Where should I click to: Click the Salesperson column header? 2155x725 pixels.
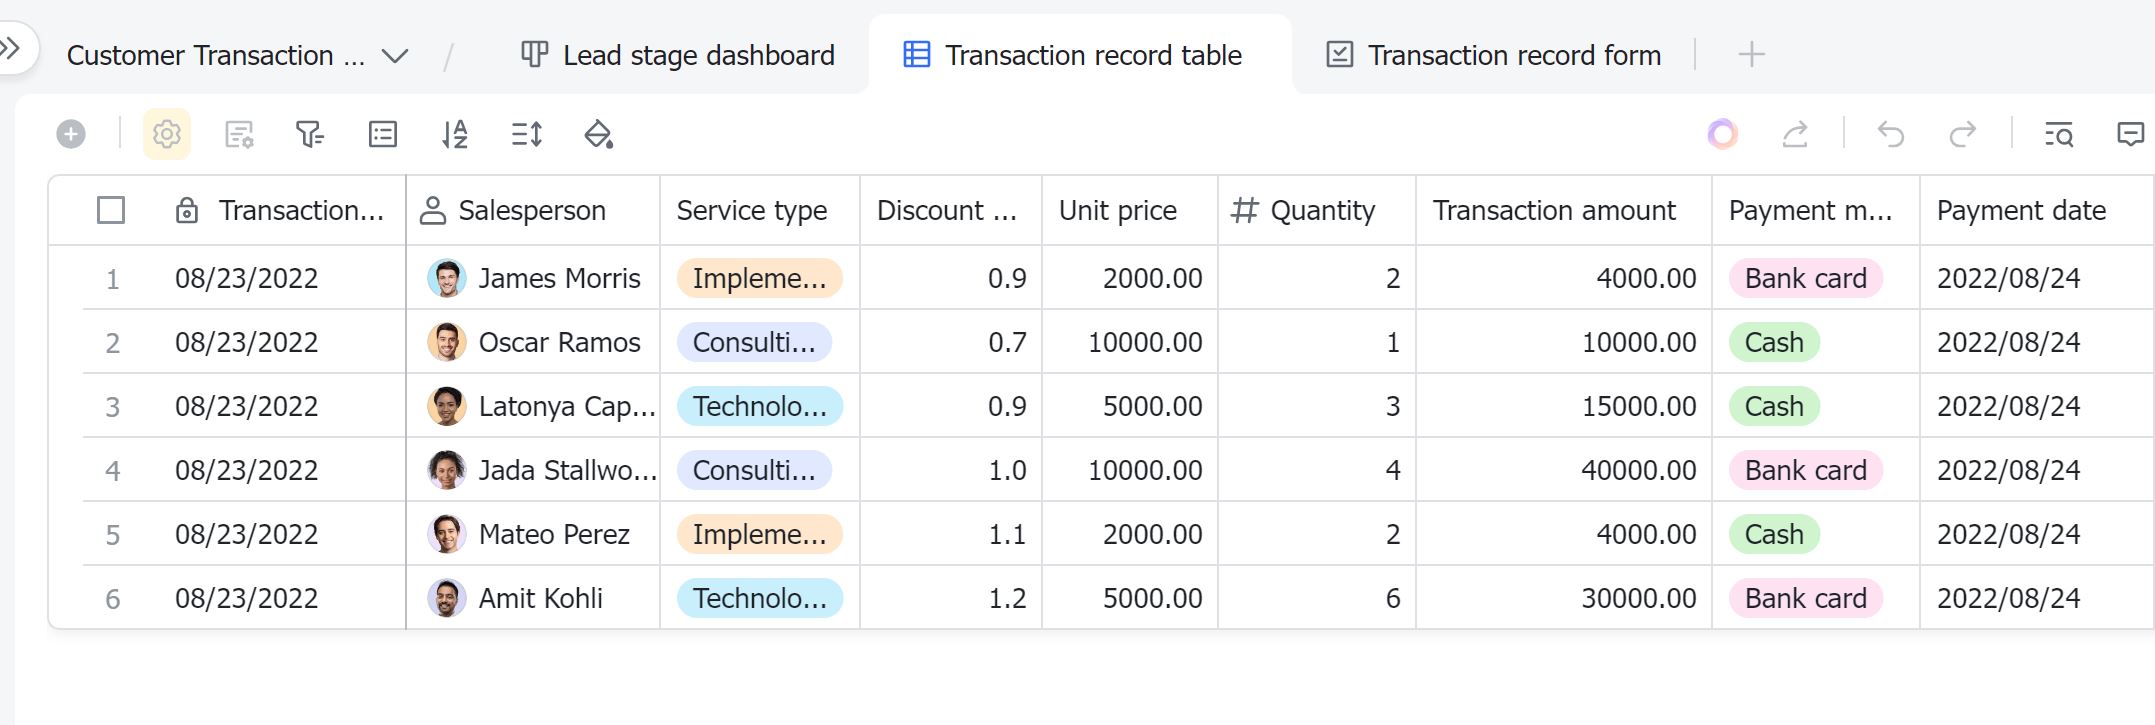tap(532, 210)
